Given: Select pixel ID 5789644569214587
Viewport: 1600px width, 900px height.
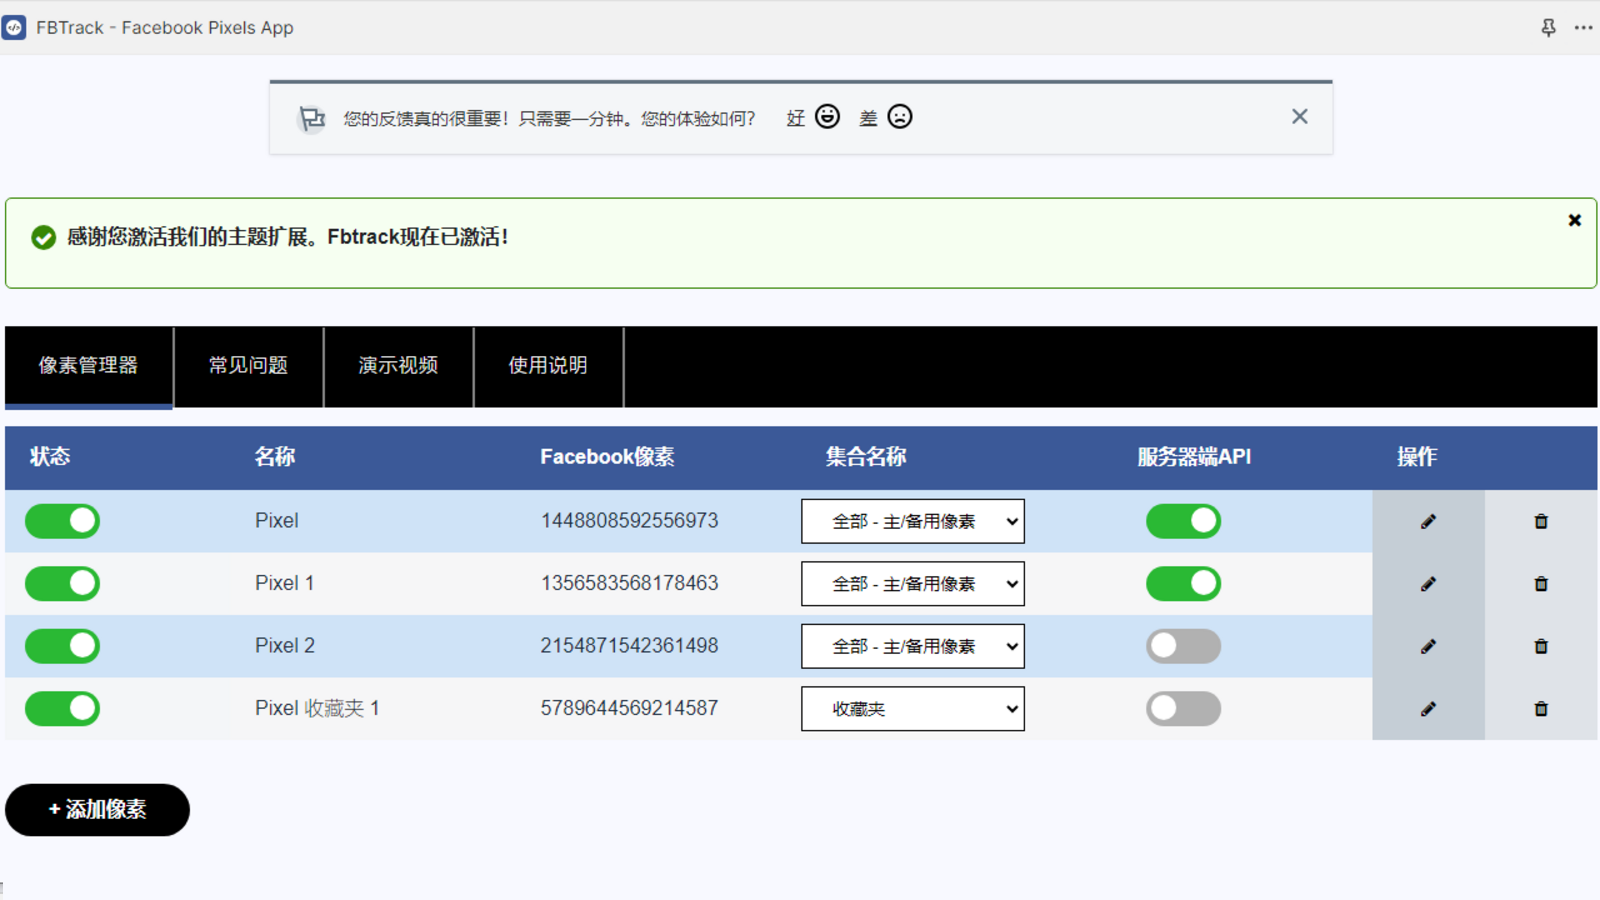Looking at the screenshot, I should (x=629, y=708).
